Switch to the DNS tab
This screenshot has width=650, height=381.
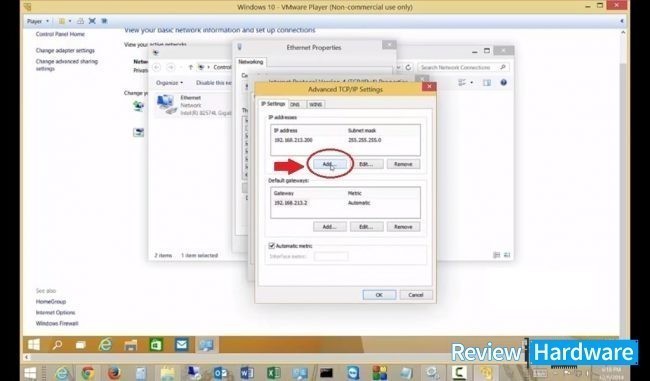pyautogui.click(x=295, y=104)
